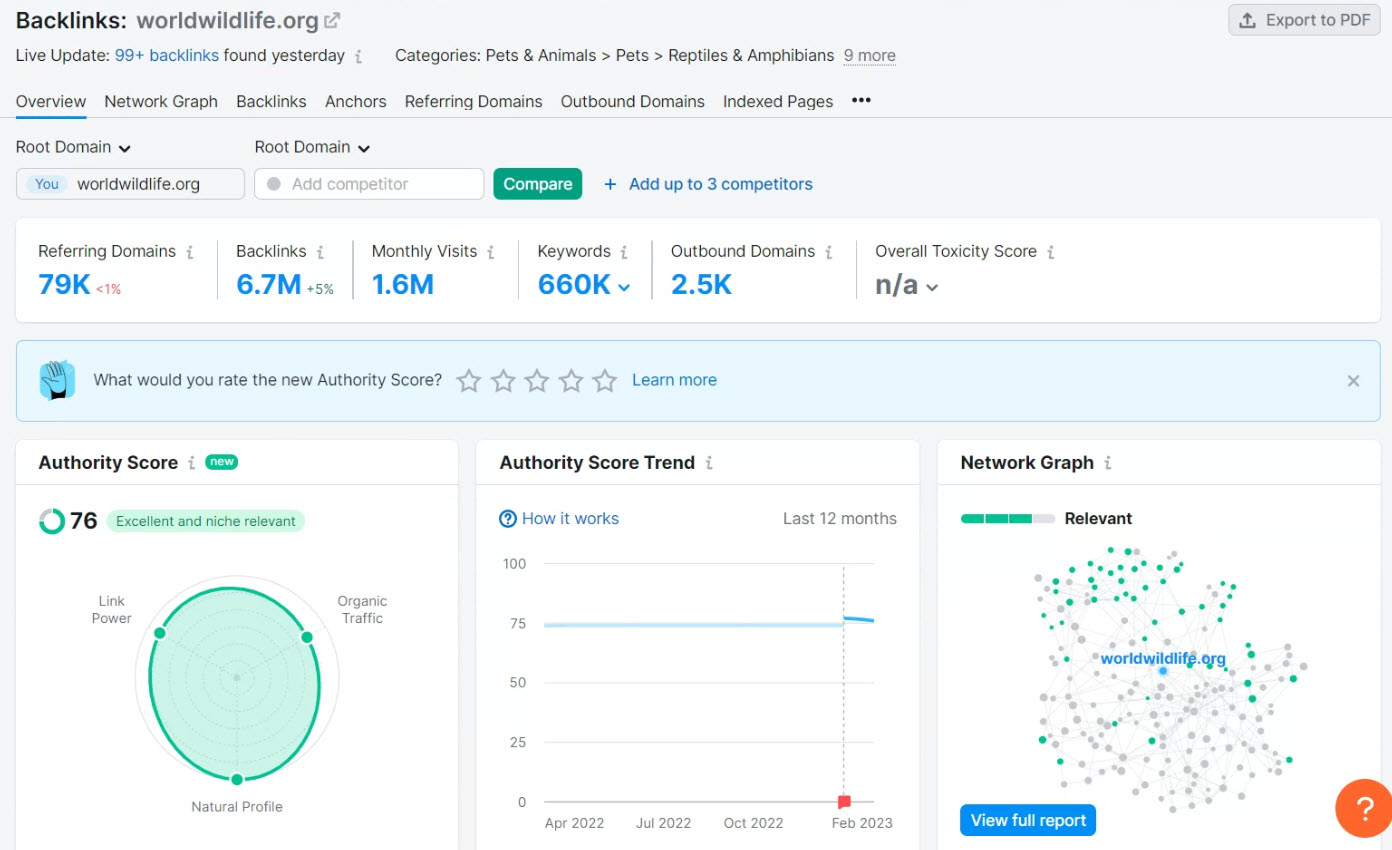Click the Link Power point on radar chart

159,633
